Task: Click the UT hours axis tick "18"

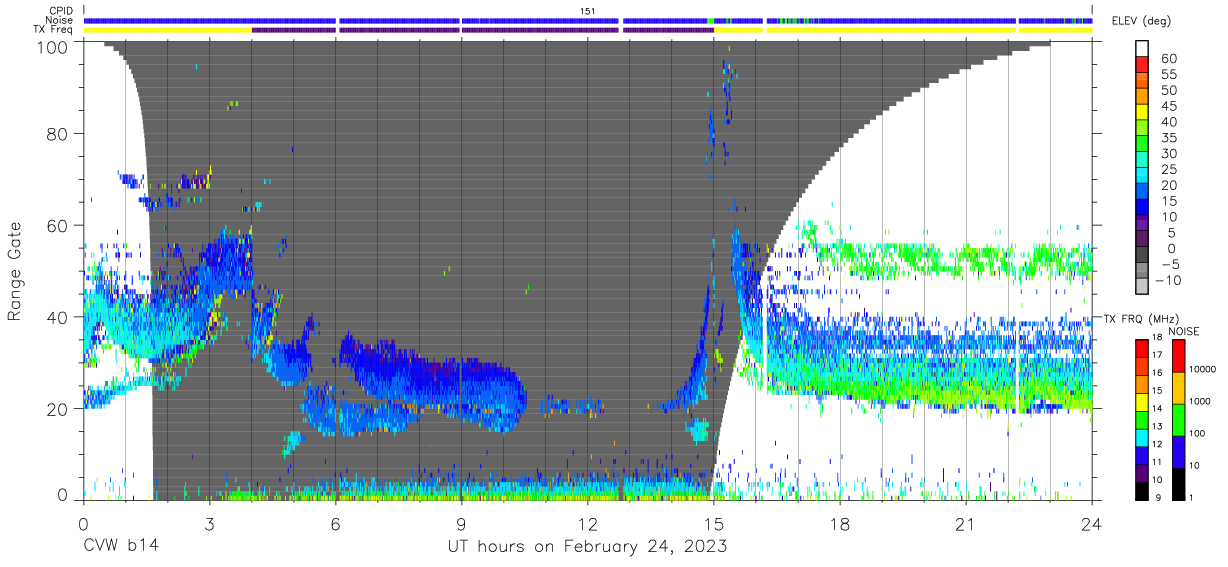Action: [x=840, y=523]
